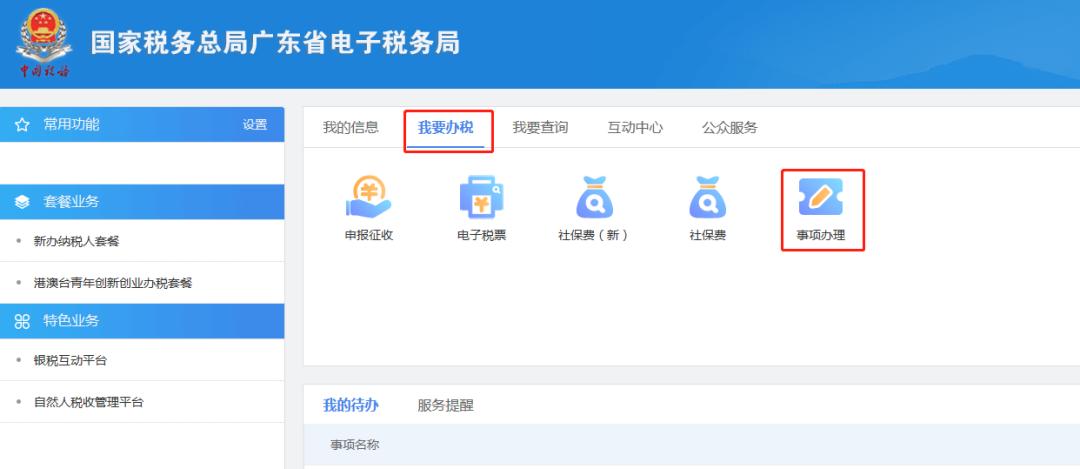Click the national tax emblem logo
The height and width of the screenshot is (469, 1080).
click(x=44, y=43)
